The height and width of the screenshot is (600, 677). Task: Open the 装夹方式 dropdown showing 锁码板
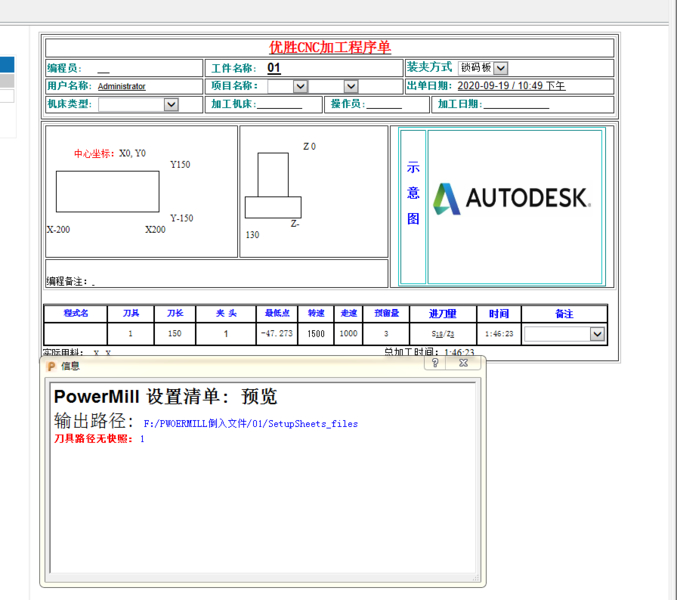tap(483, 68)
